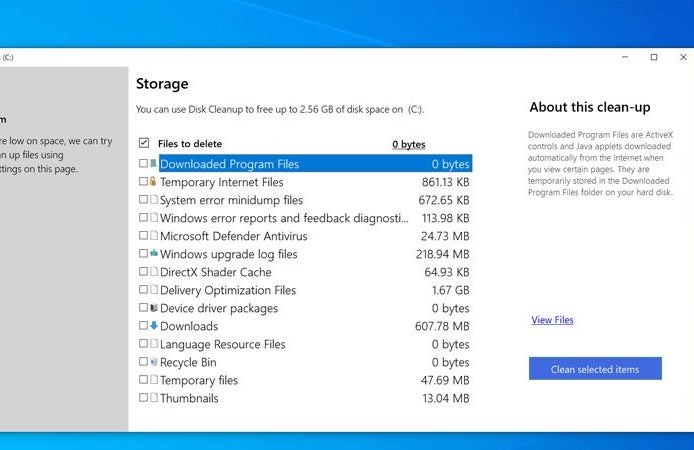Enable the Language Resource Files checkbox
This screenshot has height=450, width=694.
(143, 343)
